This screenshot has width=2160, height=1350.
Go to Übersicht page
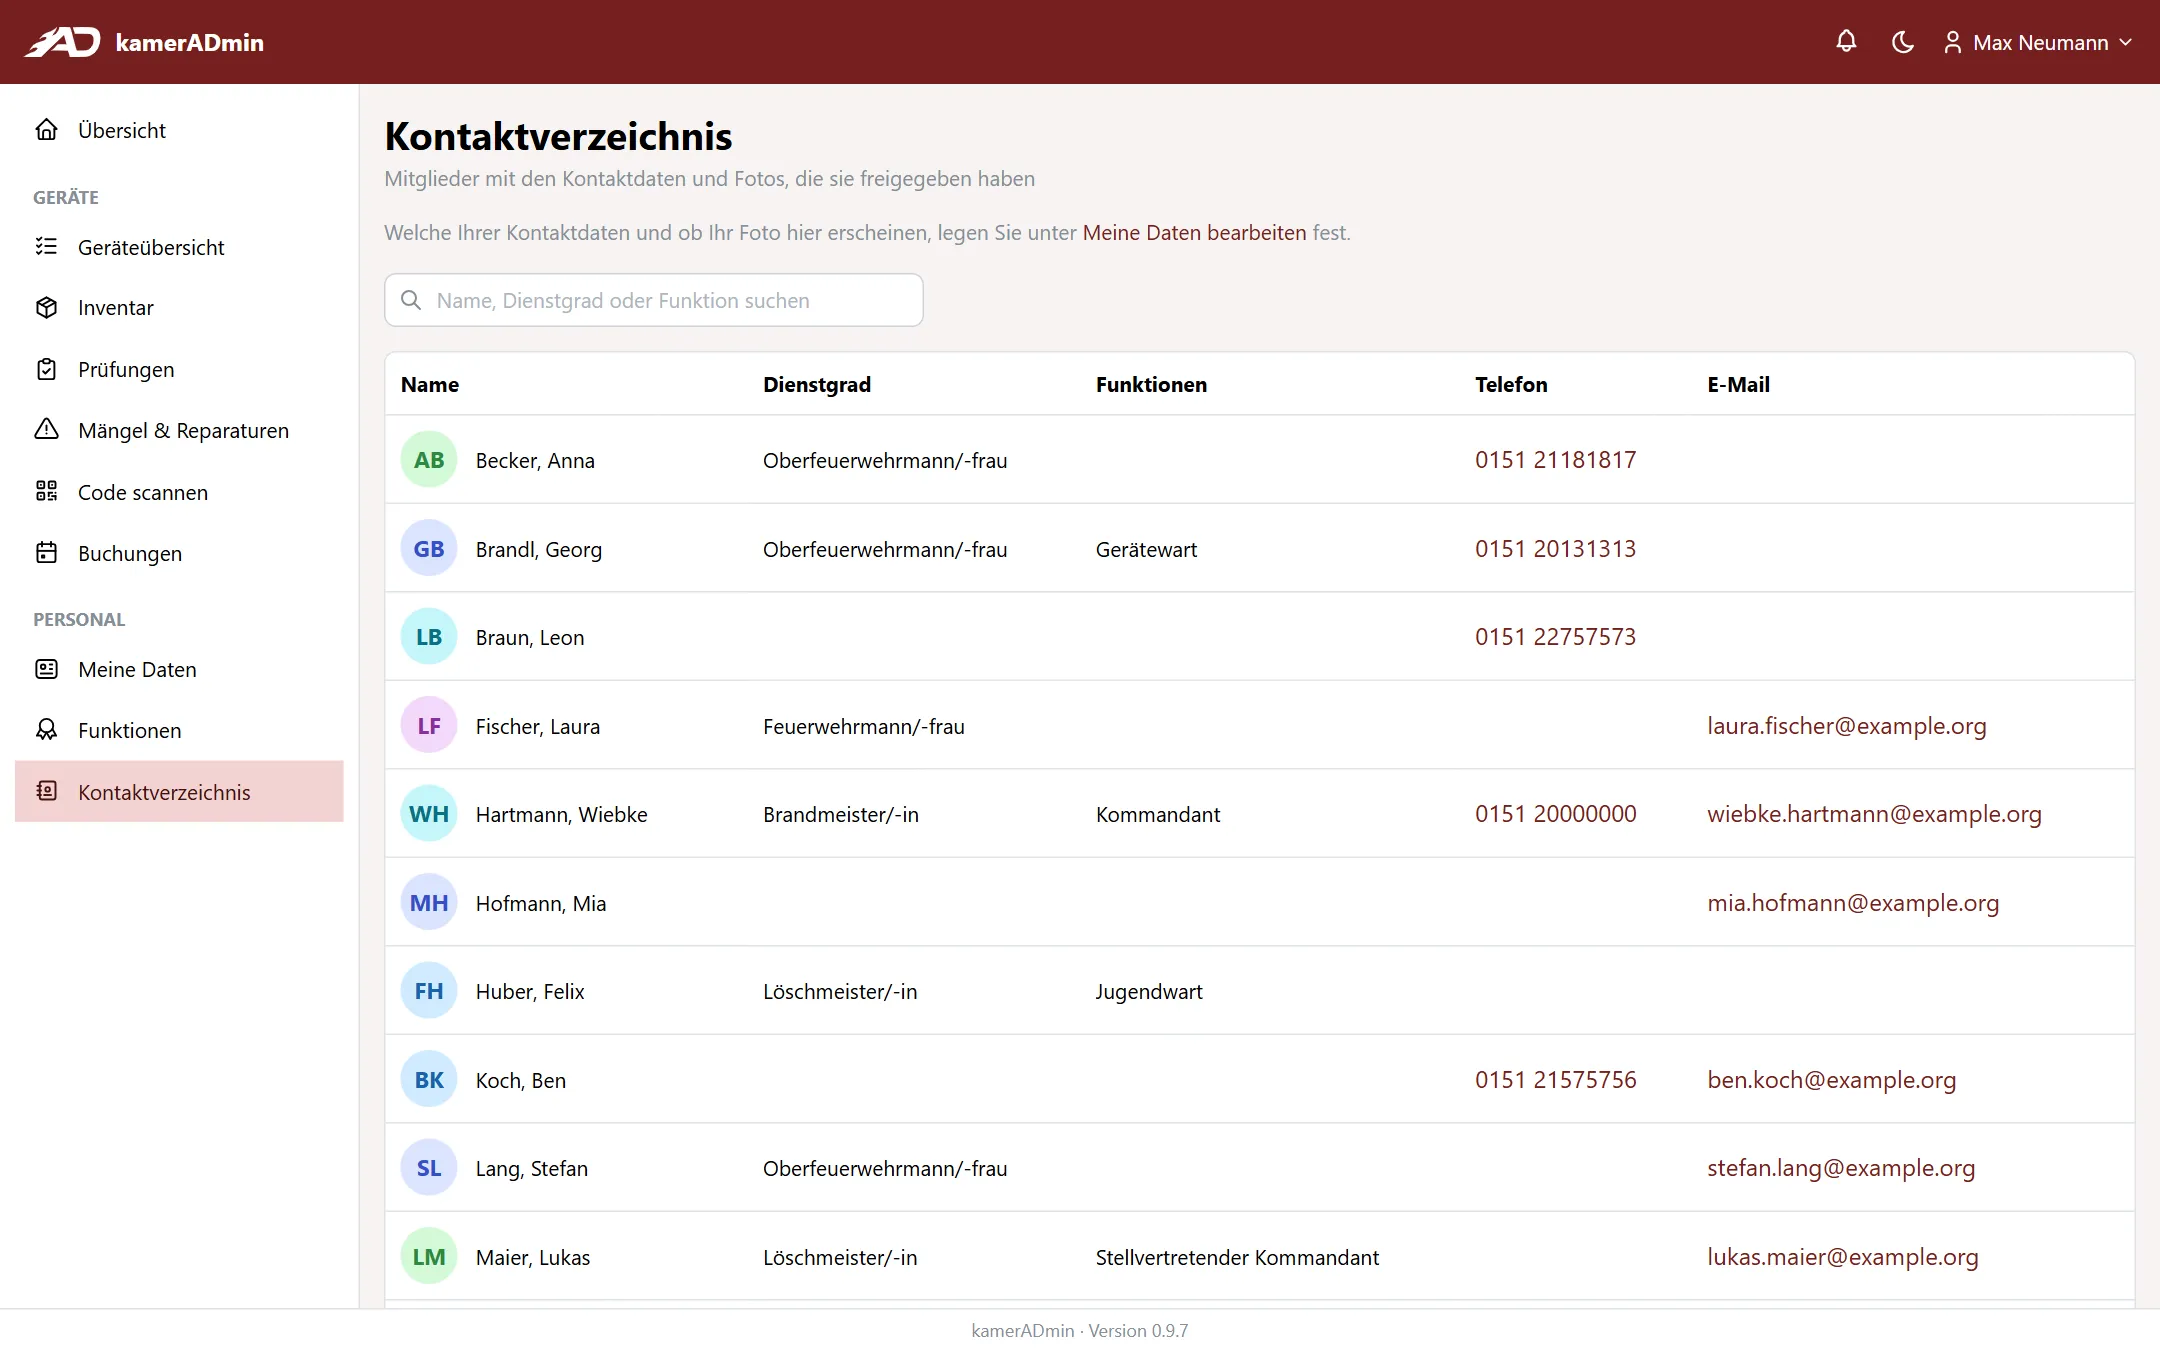click(179, 130)
